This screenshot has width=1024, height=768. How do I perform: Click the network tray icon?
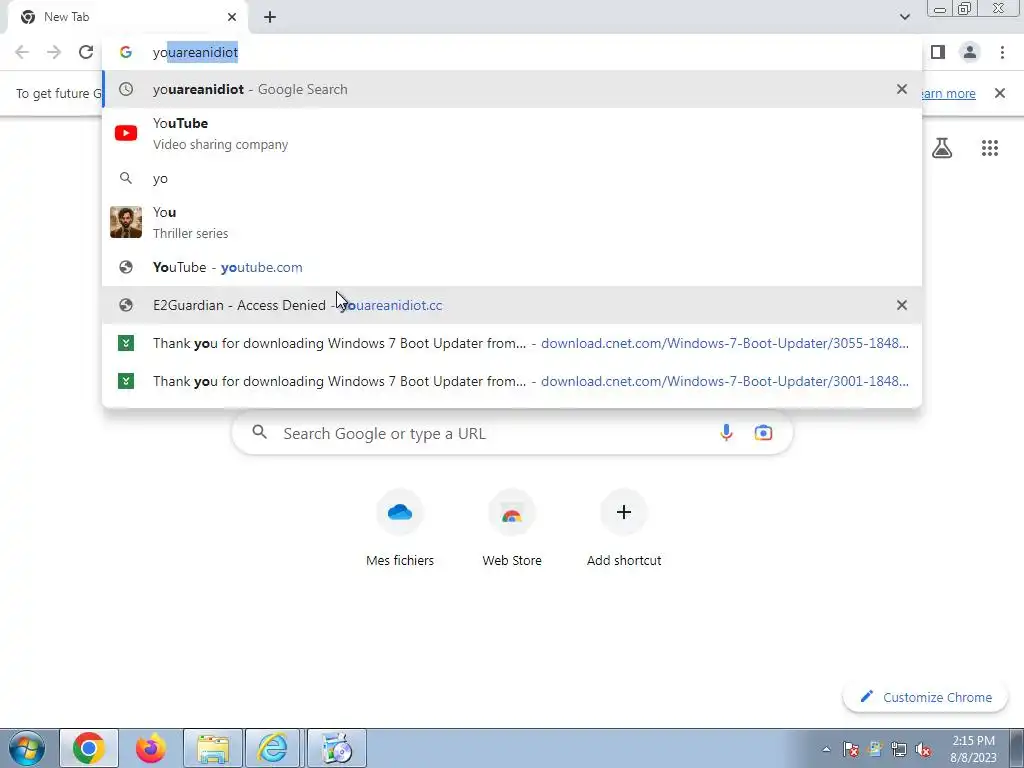(x=899, y=749)
